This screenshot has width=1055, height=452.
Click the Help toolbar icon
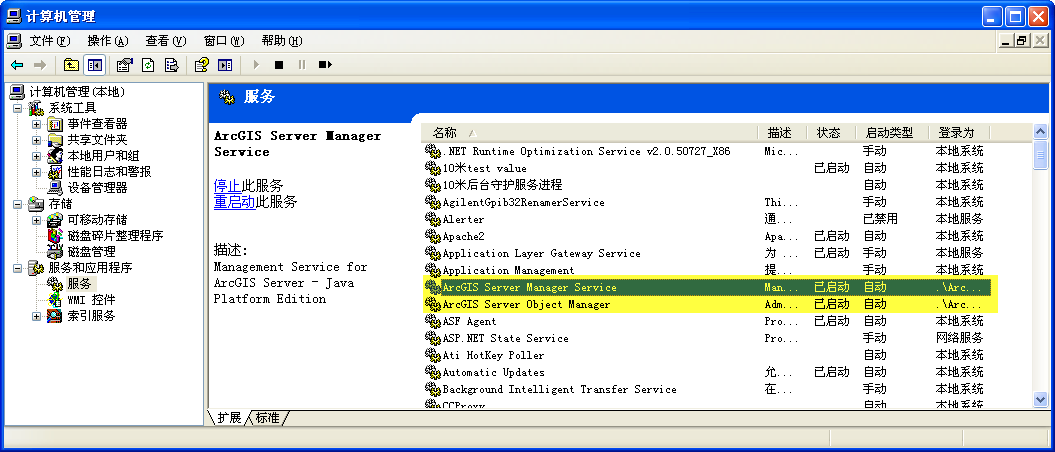[x=201, y=65]
